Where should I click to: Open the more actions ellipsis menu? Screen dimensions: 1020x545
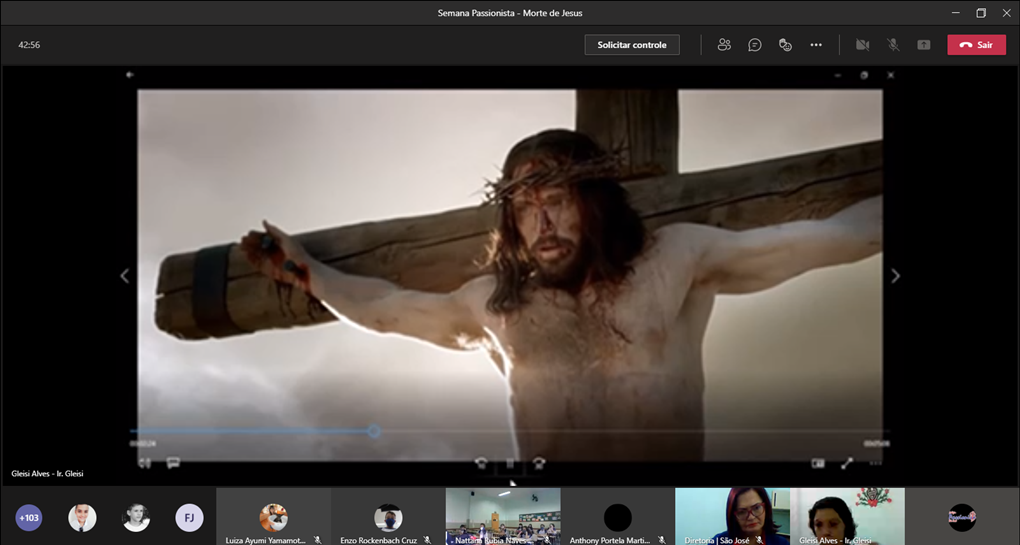pos(816,45)
